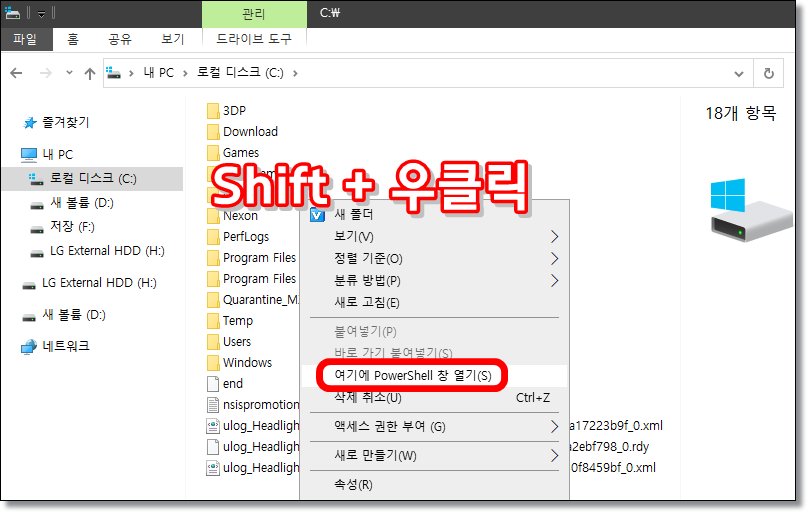Select 로컬 디스크 (C:) in navigation pane
The height and width of the screenshot is (528, 808).
(93, 179)
